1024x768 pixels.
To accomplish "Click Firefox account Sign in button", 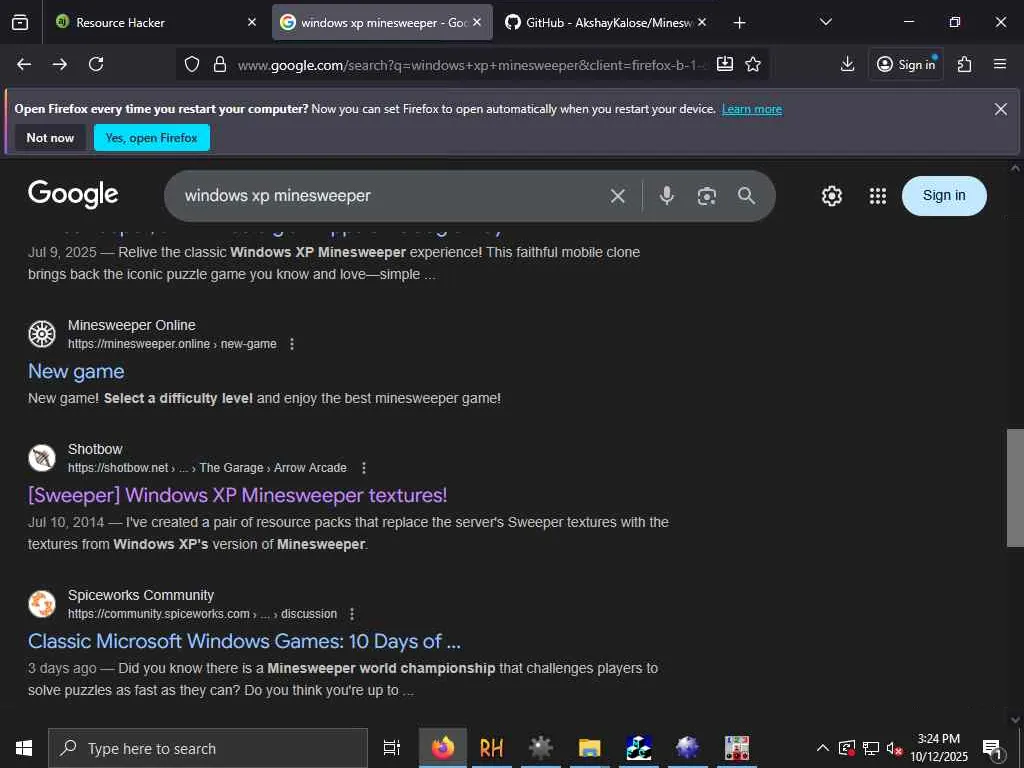I will coord(906,64).
